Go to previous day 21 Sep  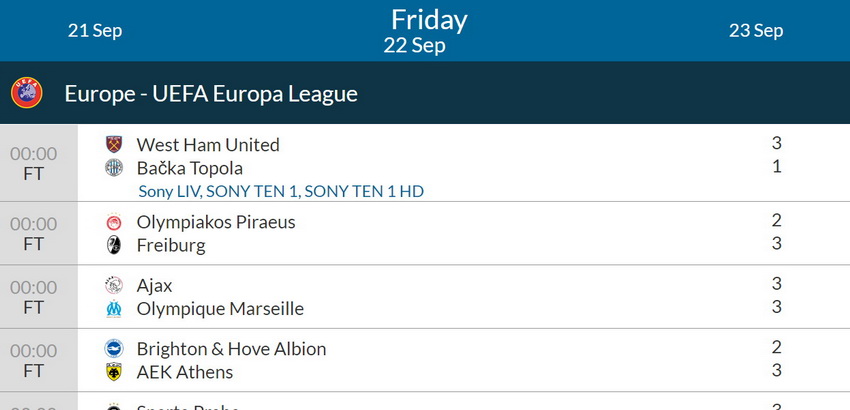click(95, 30)
